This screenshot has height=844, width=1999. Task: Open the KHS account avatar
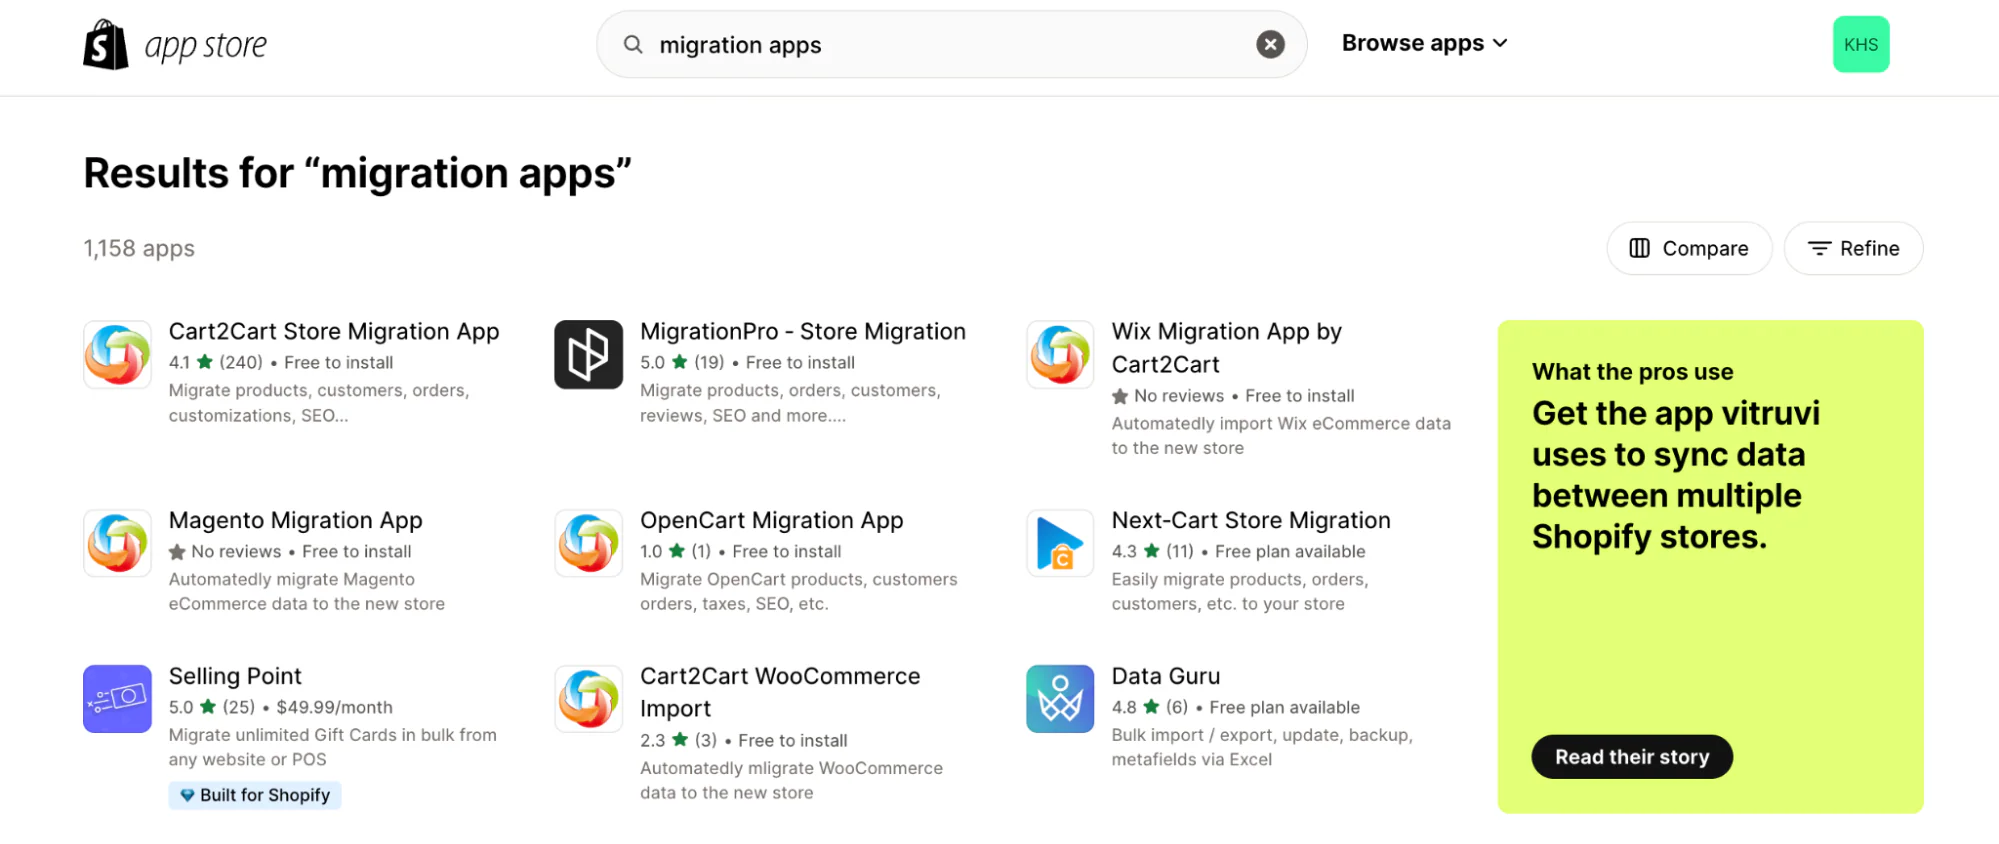click(x=1861, y=44)
